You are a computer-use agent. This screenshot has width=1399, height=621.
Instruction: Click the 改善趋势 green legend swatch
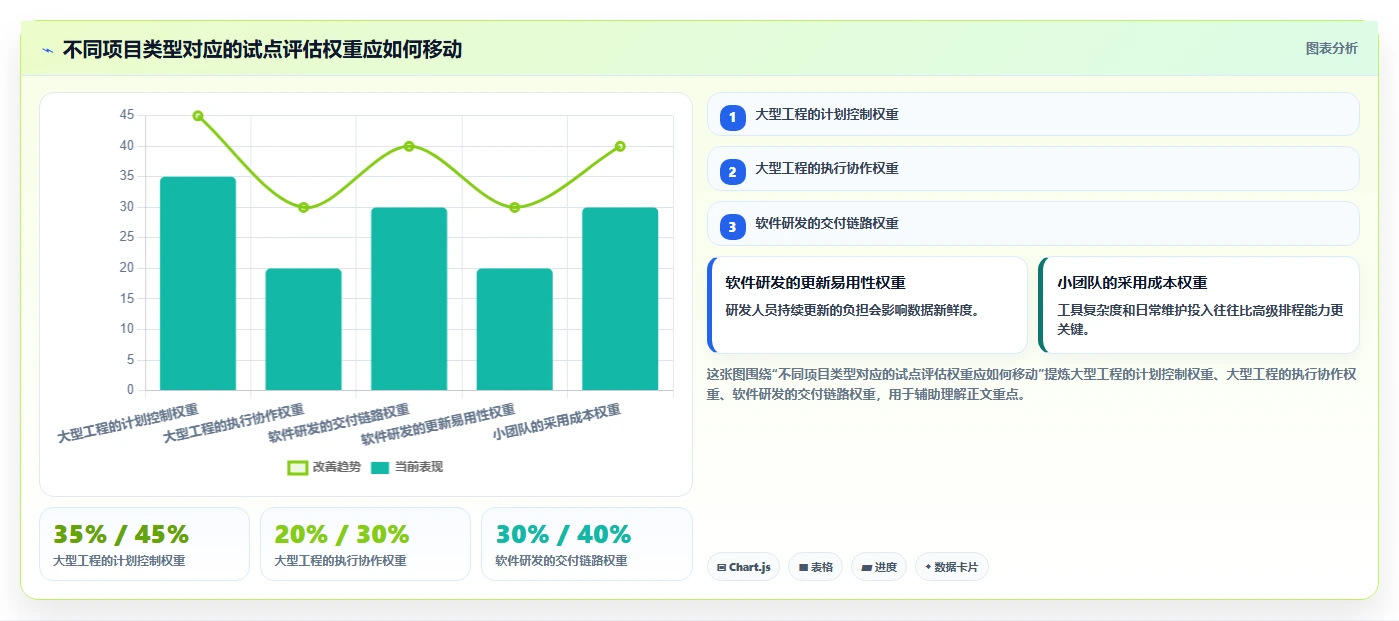coord(297,467)
